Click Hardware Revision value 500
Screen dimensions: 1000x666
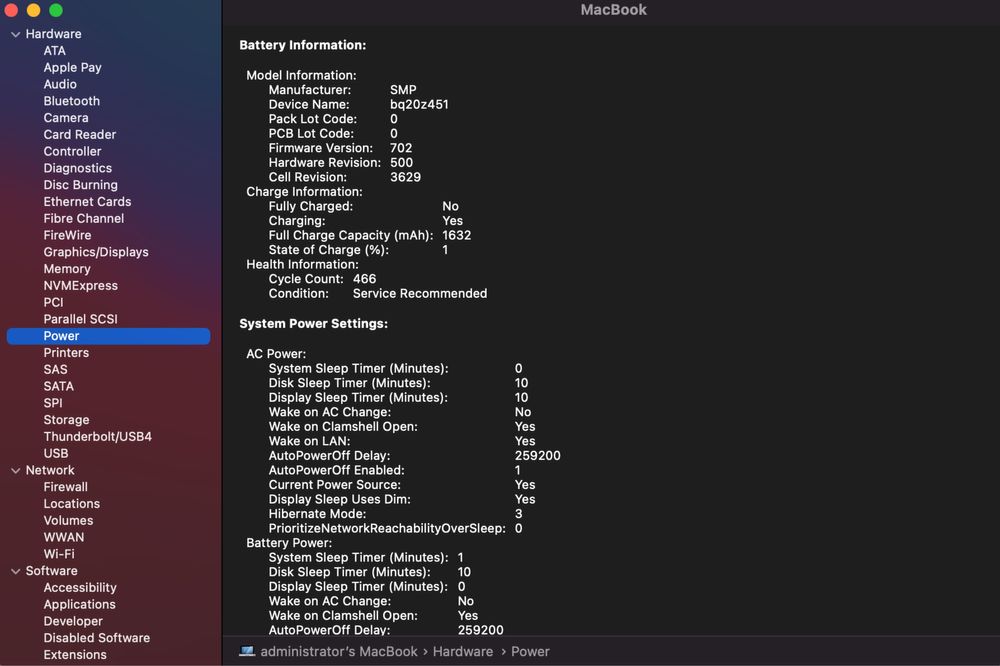401,163
